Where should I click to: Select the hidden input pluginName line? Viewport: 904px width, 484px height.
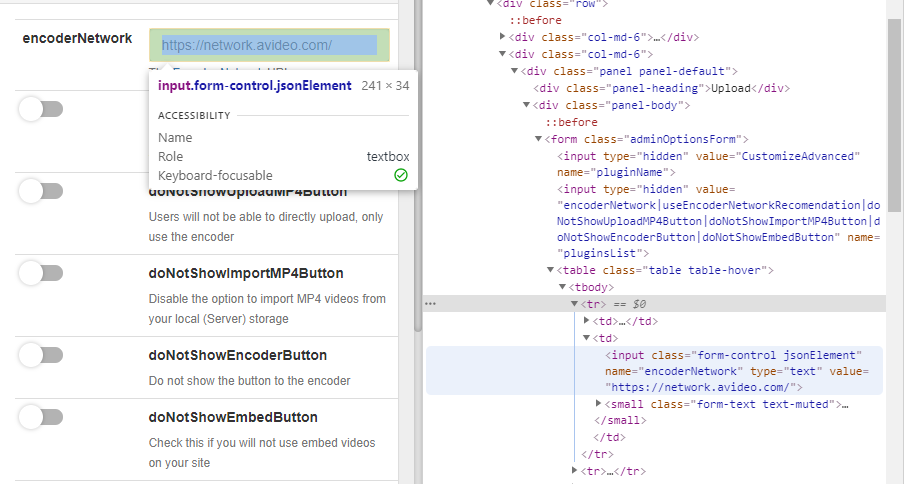pos(709,164)
